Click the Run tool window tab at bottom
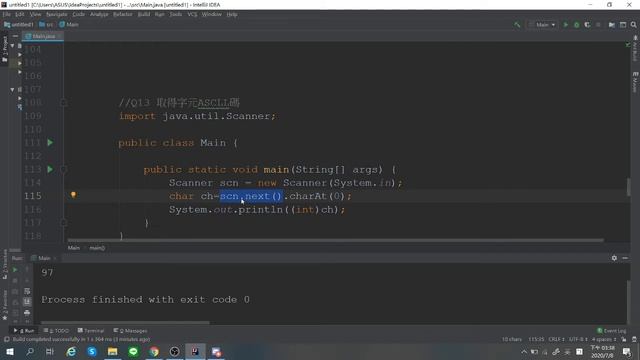 (24, 331)
